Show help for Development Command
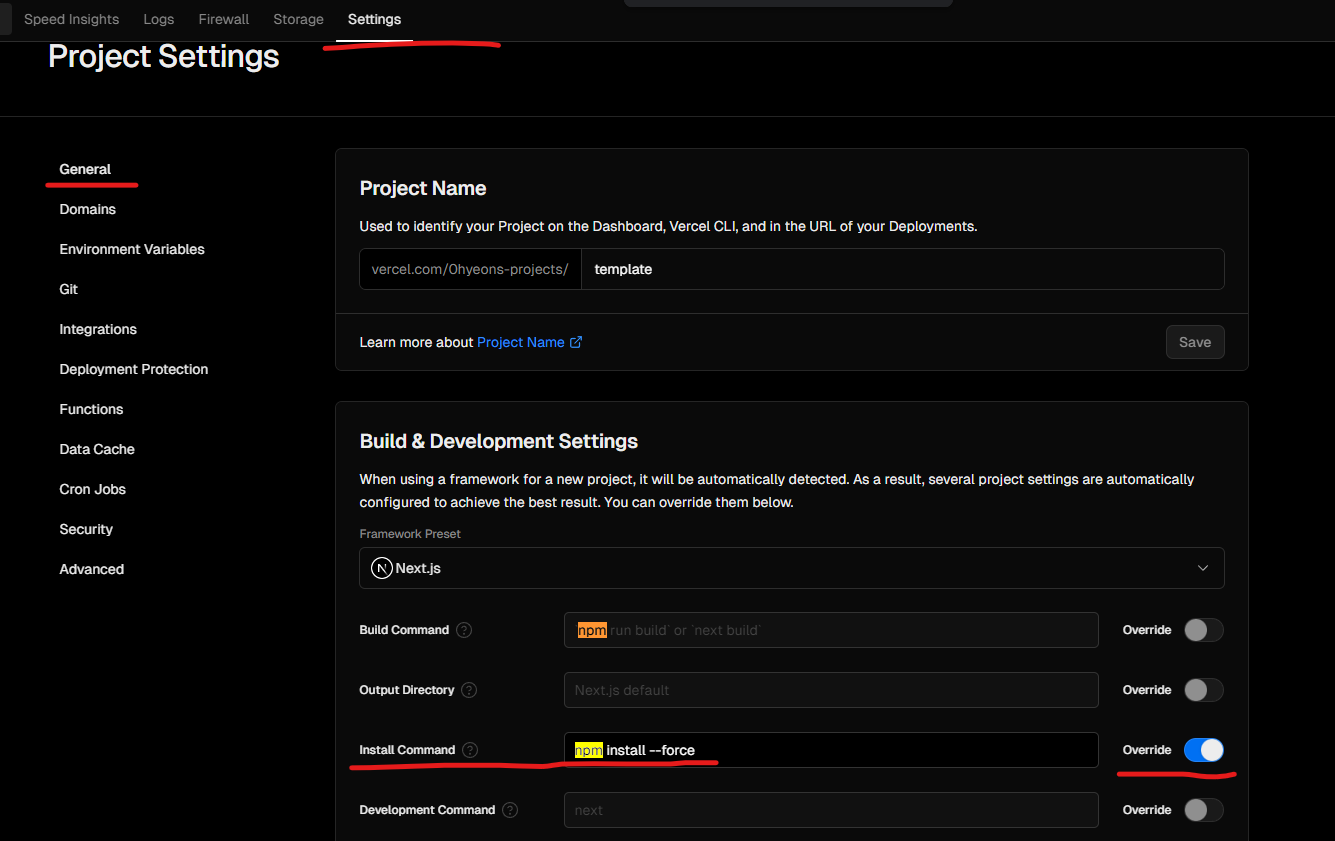 (x=510, y=810)
